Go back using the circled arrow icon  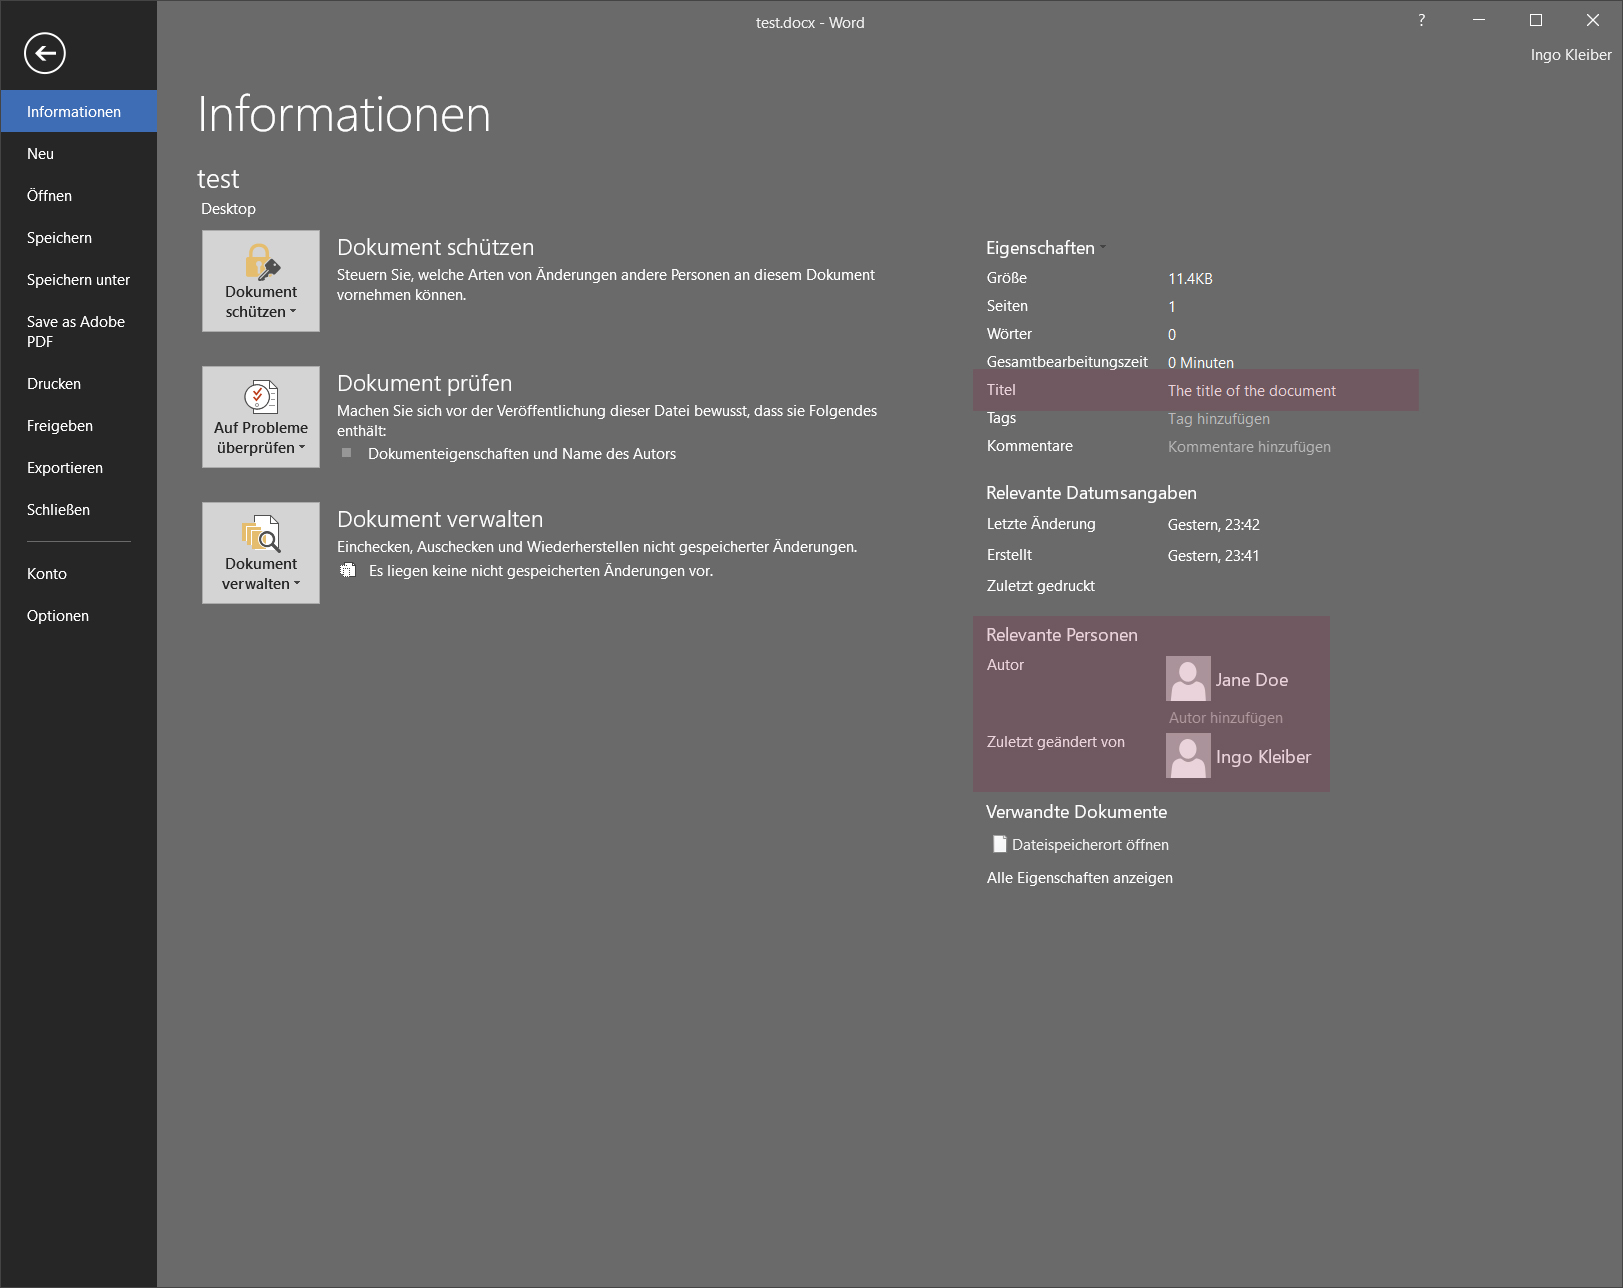click(x=45, y=53)
